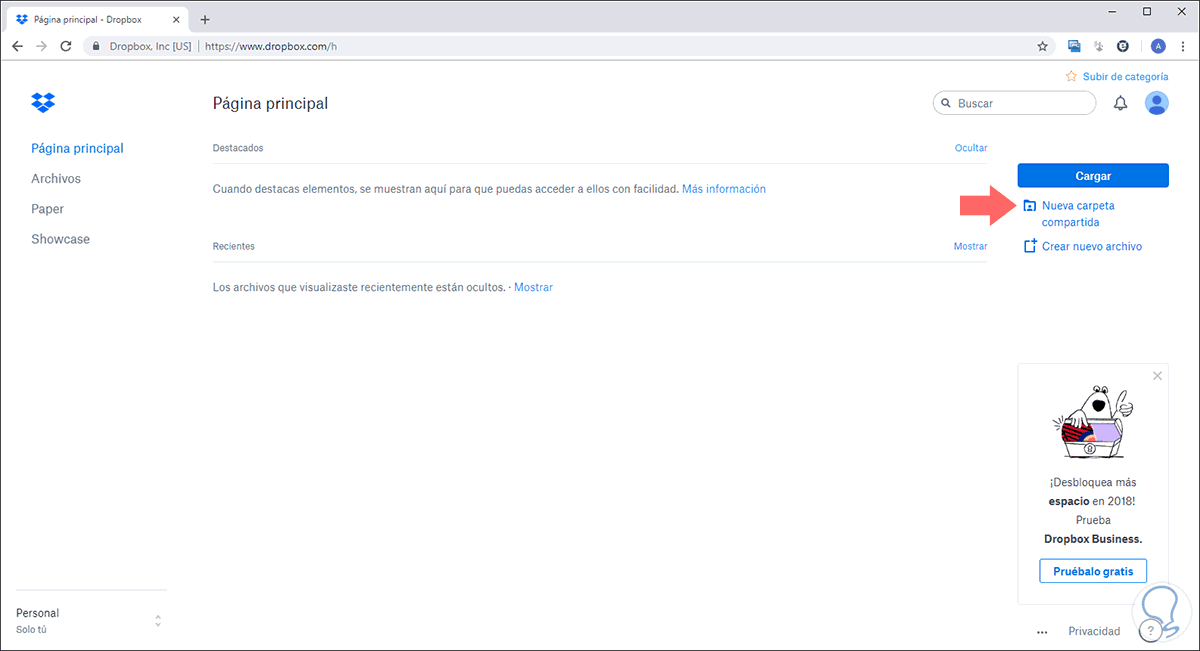Bookmark the page with the star icon
The image size is (1200, 651).
click(x=1043, y=46)
